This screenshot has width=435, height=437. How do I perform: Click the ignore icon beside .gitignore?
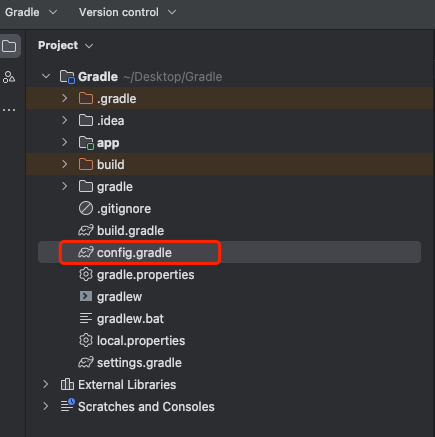coord(86,208)
